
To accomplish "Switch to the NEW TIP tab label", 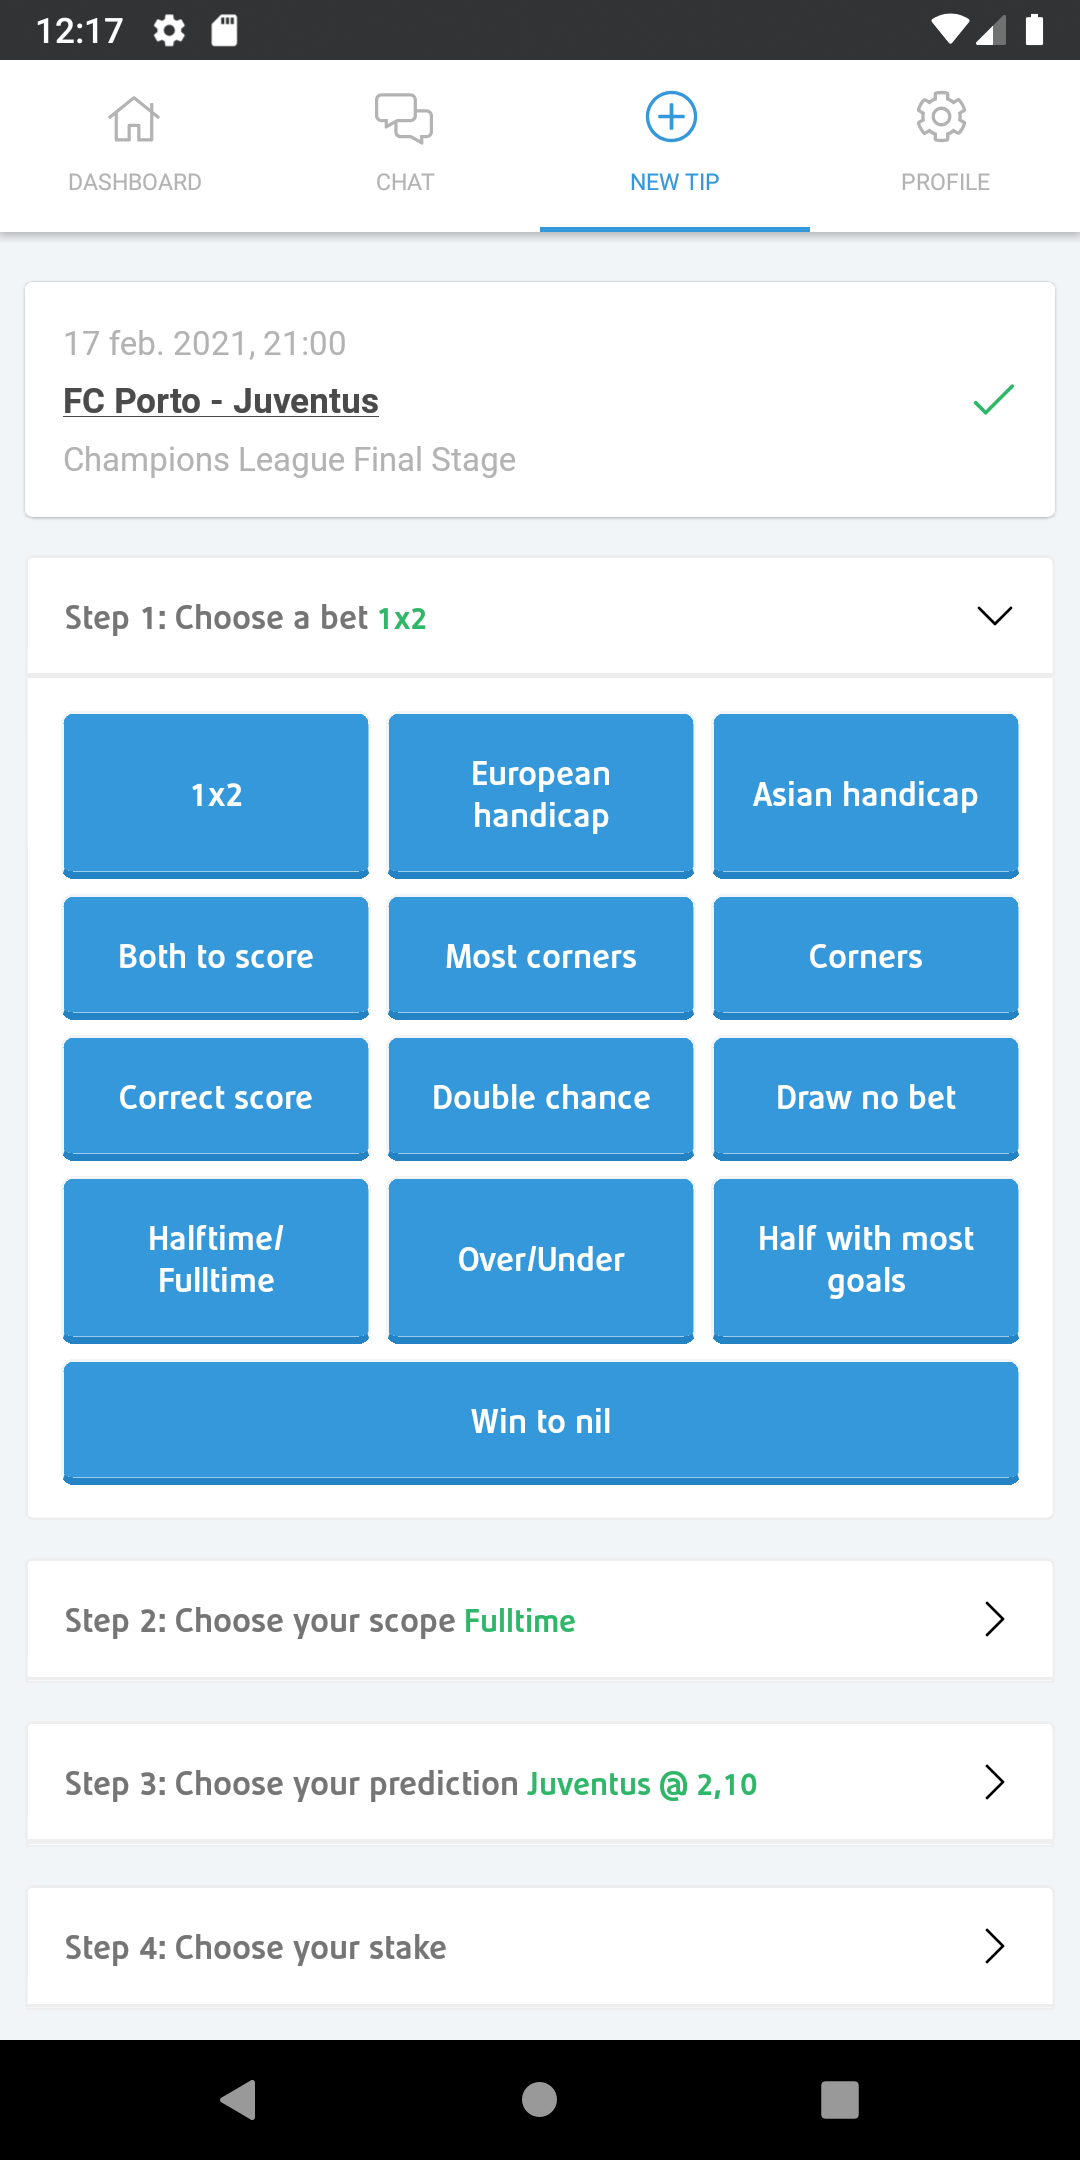I will (675, 182).
